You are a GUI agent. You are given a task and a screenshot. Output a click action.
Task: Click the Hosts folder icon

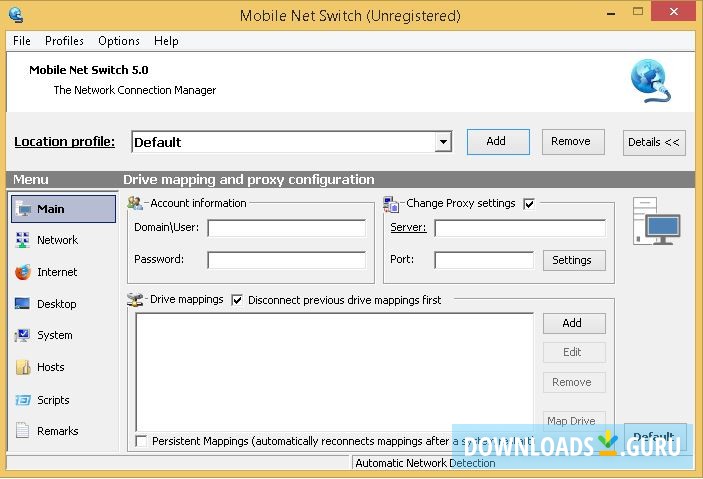pos(23,367)
